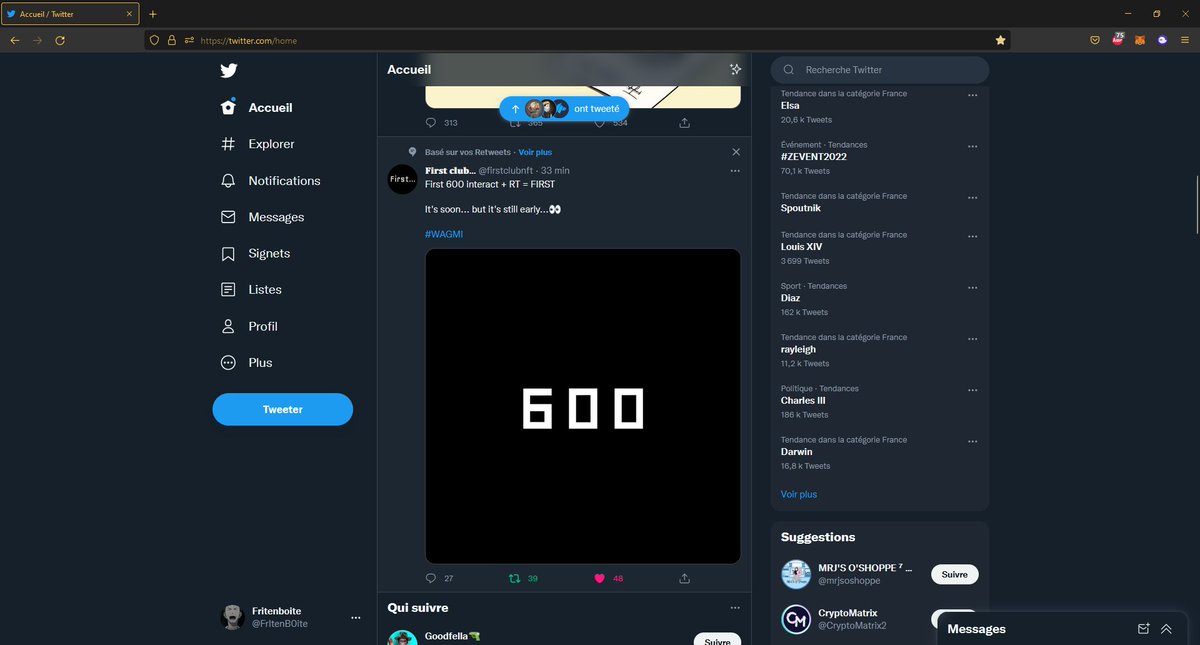Click the #WAGMI hashtag
The image size is (1200, 645).
click(444, 234)
